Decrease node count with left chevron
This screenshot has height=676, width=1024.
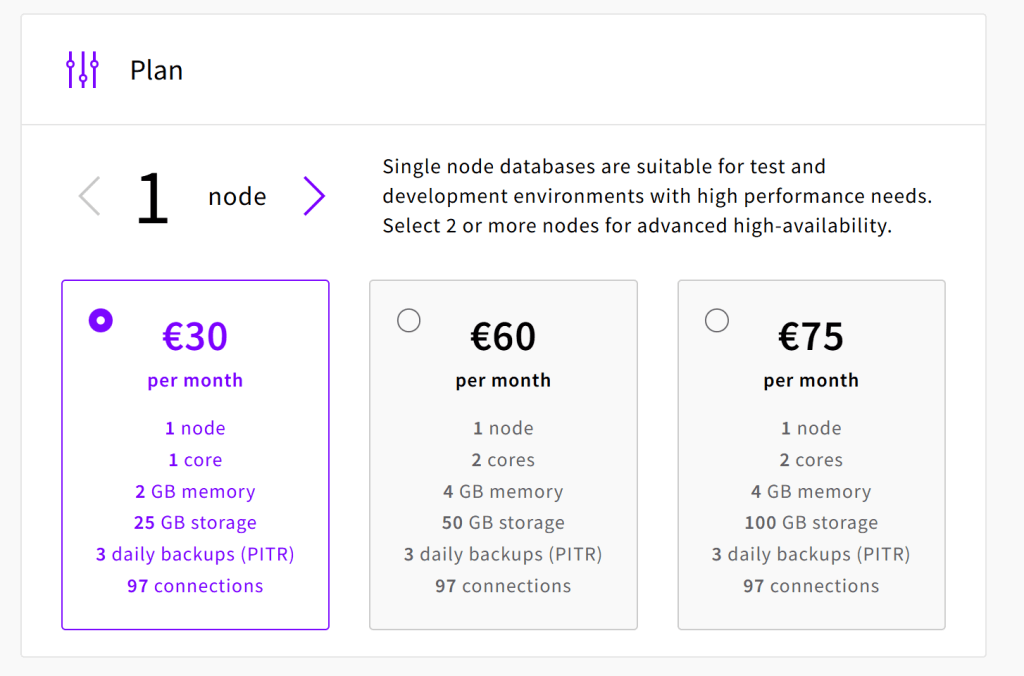coord(89,196)
